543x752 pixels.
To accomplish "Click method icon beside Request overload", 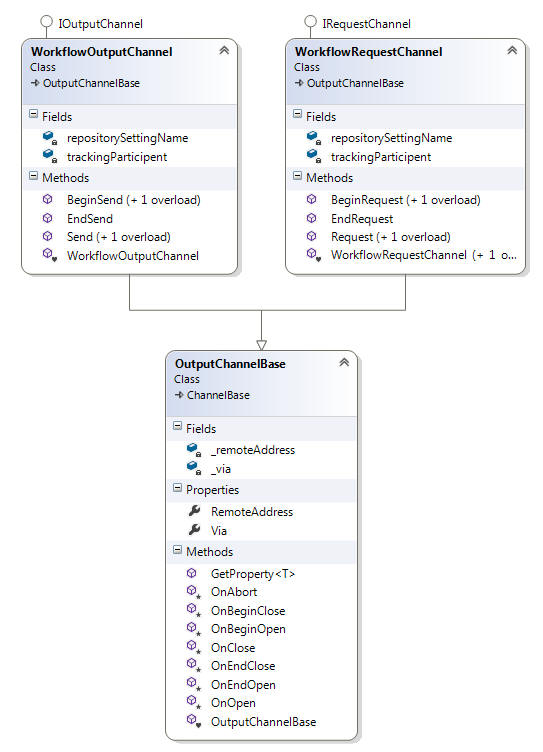I will coord(312,236).
